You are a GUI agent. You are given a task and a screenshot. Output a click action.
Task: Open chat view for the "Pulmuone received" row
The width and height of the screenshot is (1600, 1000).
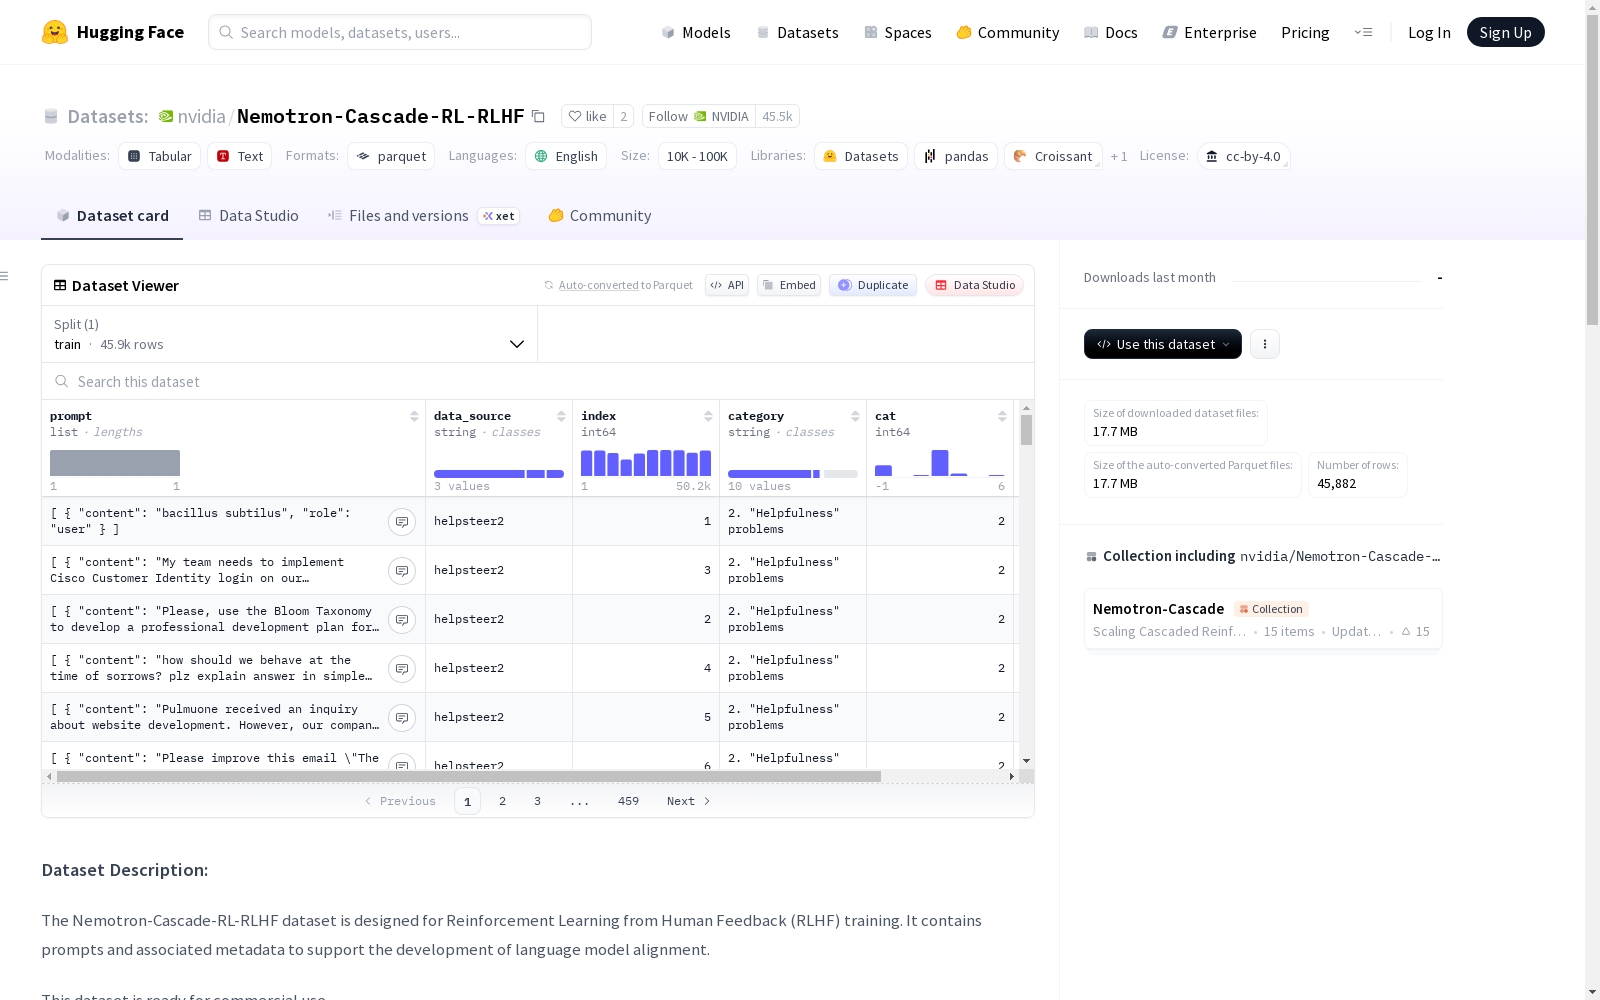click(x=402, y=718)
